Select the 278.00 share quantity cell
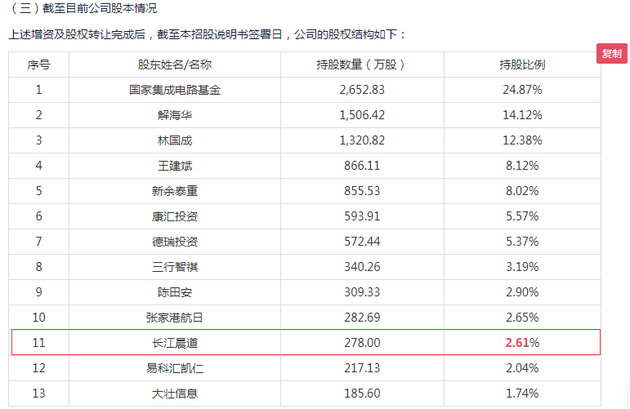This screenshot has width=630, height=409. click(349, 343)
